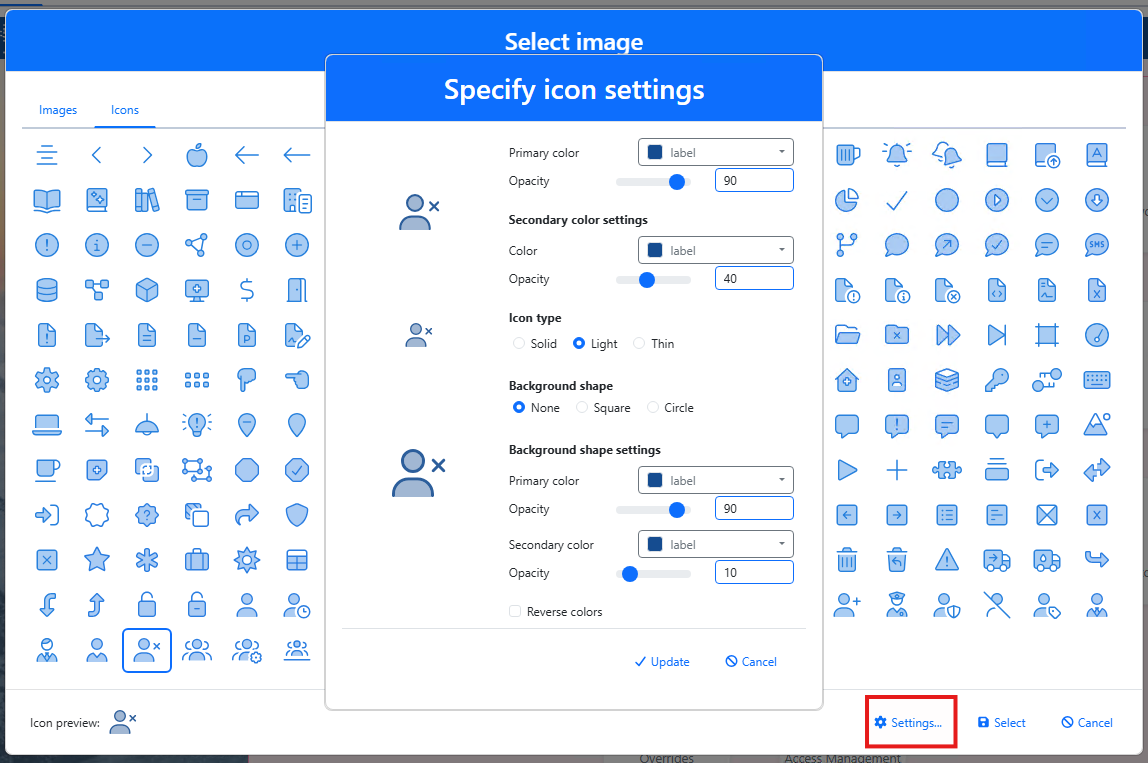This screenshot has height=763, width=1148.
Task: Pick the dollar sign icon
Action: [247, 290]
